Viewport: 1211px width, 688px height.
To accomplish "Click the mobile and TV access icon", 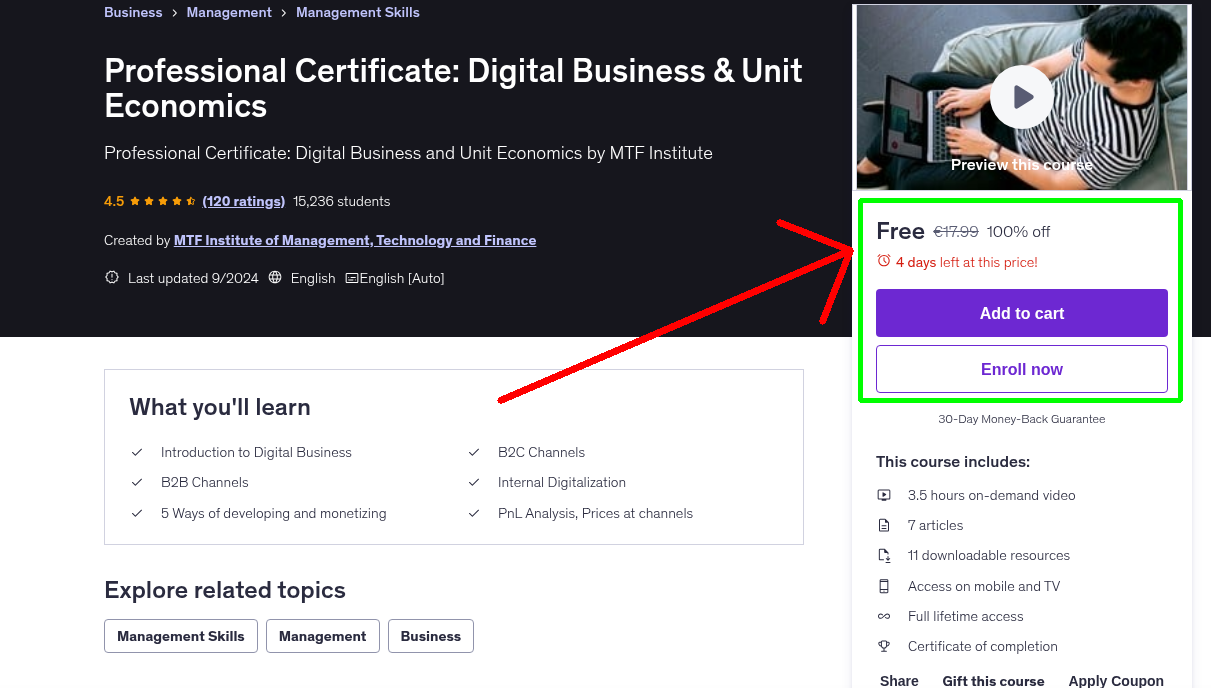I will click(x=884, y=586).
